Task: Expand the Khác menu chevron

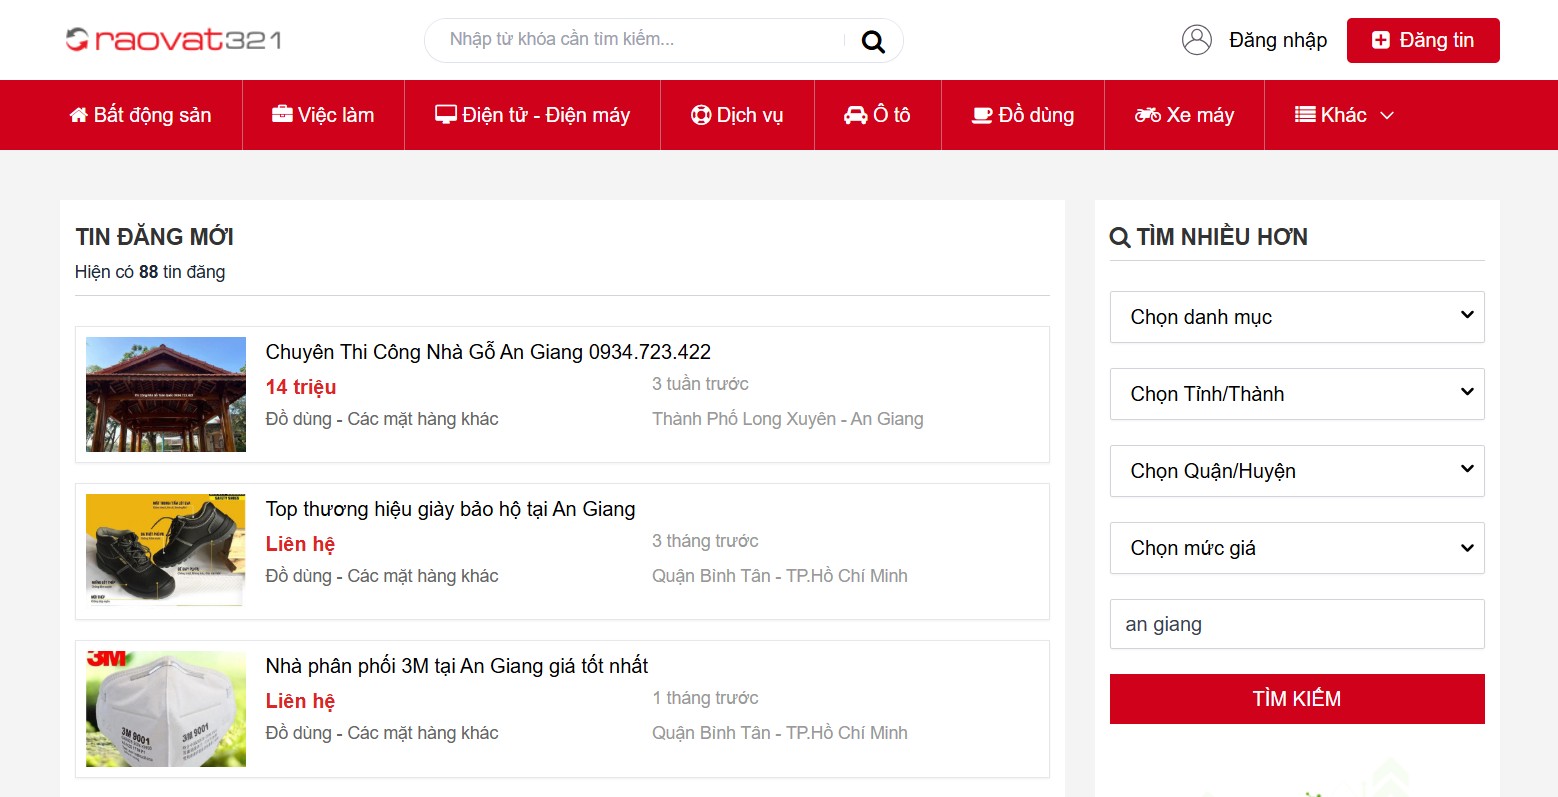Action: click(1388, 114)
